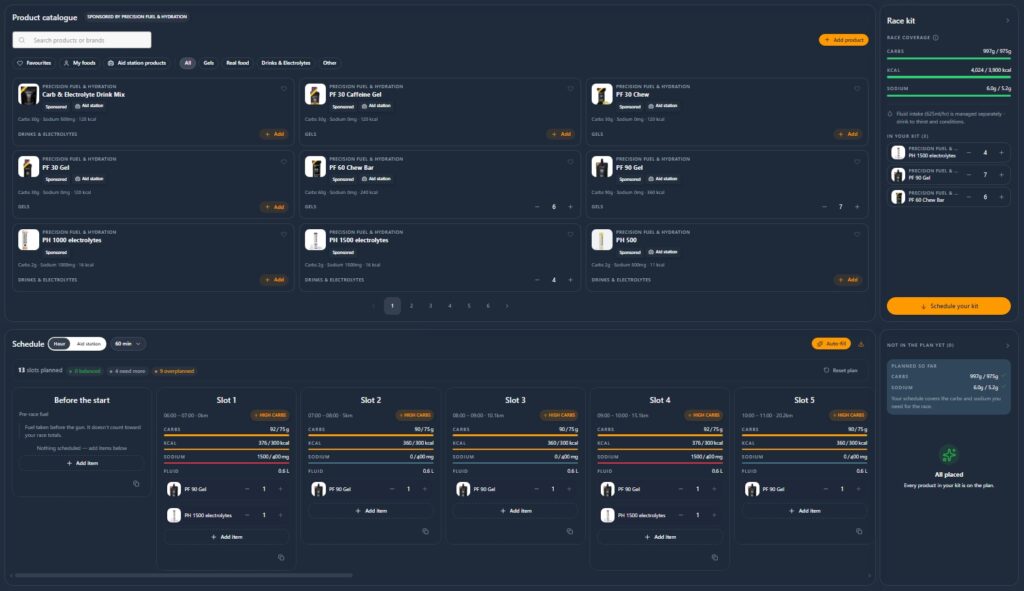Decrease PH 1500 electrolytes count in Race kit
The height and width of the screenshot is (591, 1024).
coord(968,153)
